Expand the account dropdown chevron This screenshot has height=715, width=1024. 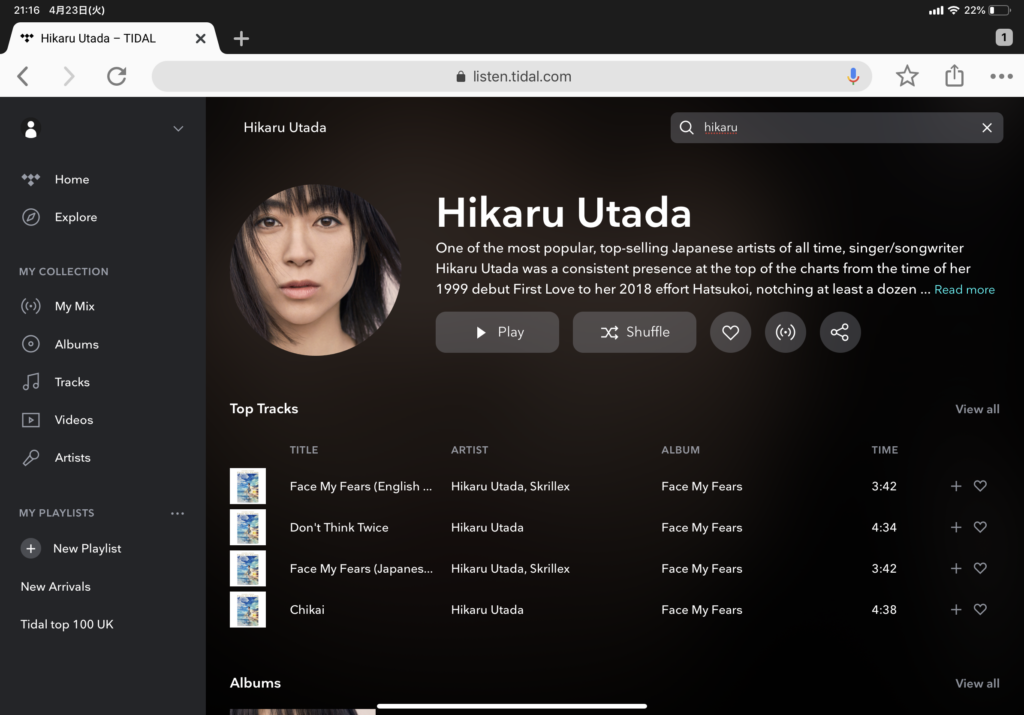[178, 129]
